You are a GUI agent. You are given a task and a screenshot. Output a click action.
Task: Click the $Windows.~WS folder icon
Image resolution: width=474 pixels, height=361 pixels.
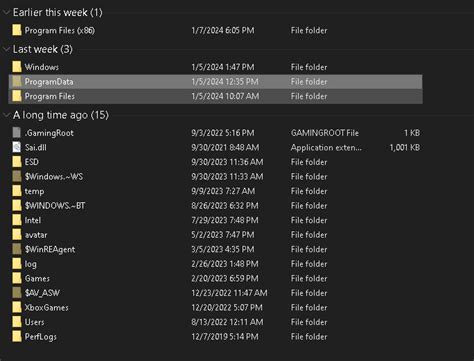[x=17, y=176]
